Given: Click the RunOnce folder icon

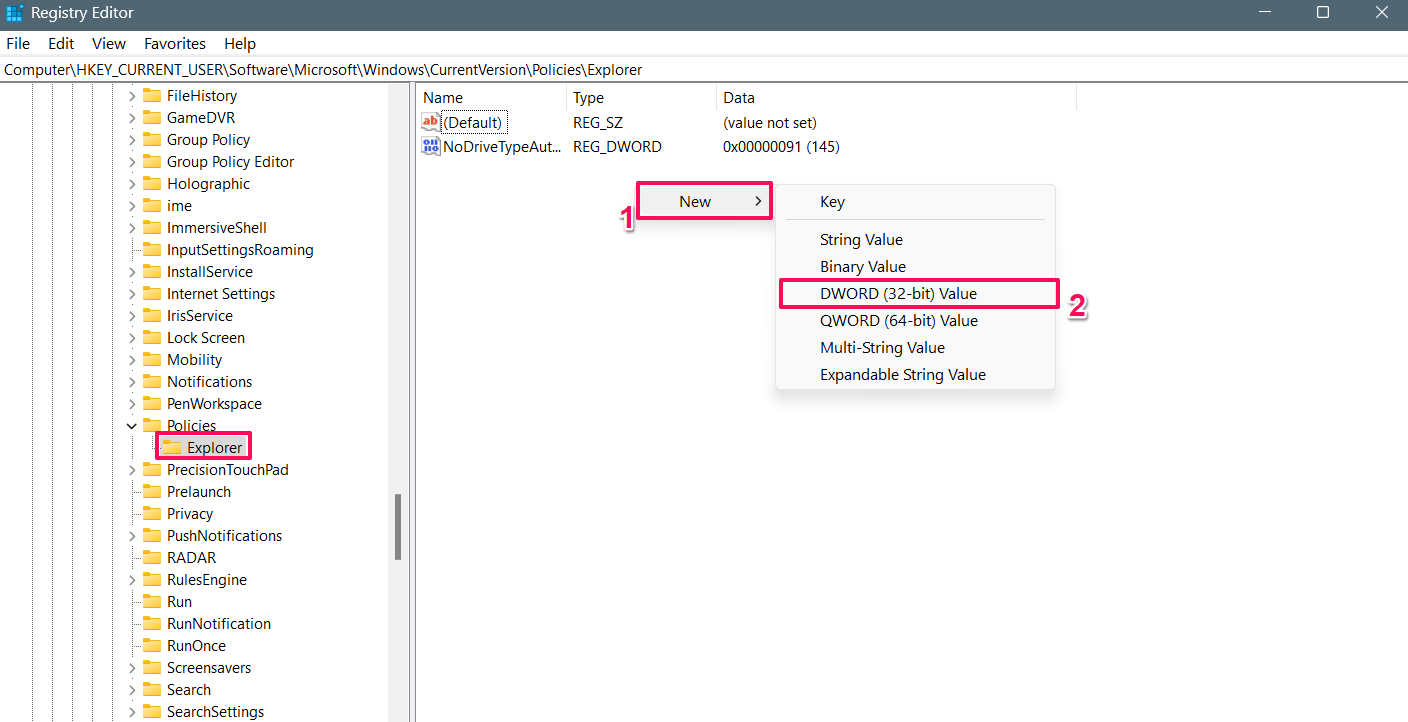Looking at the screenshot, I should click(x=152, y=646).
